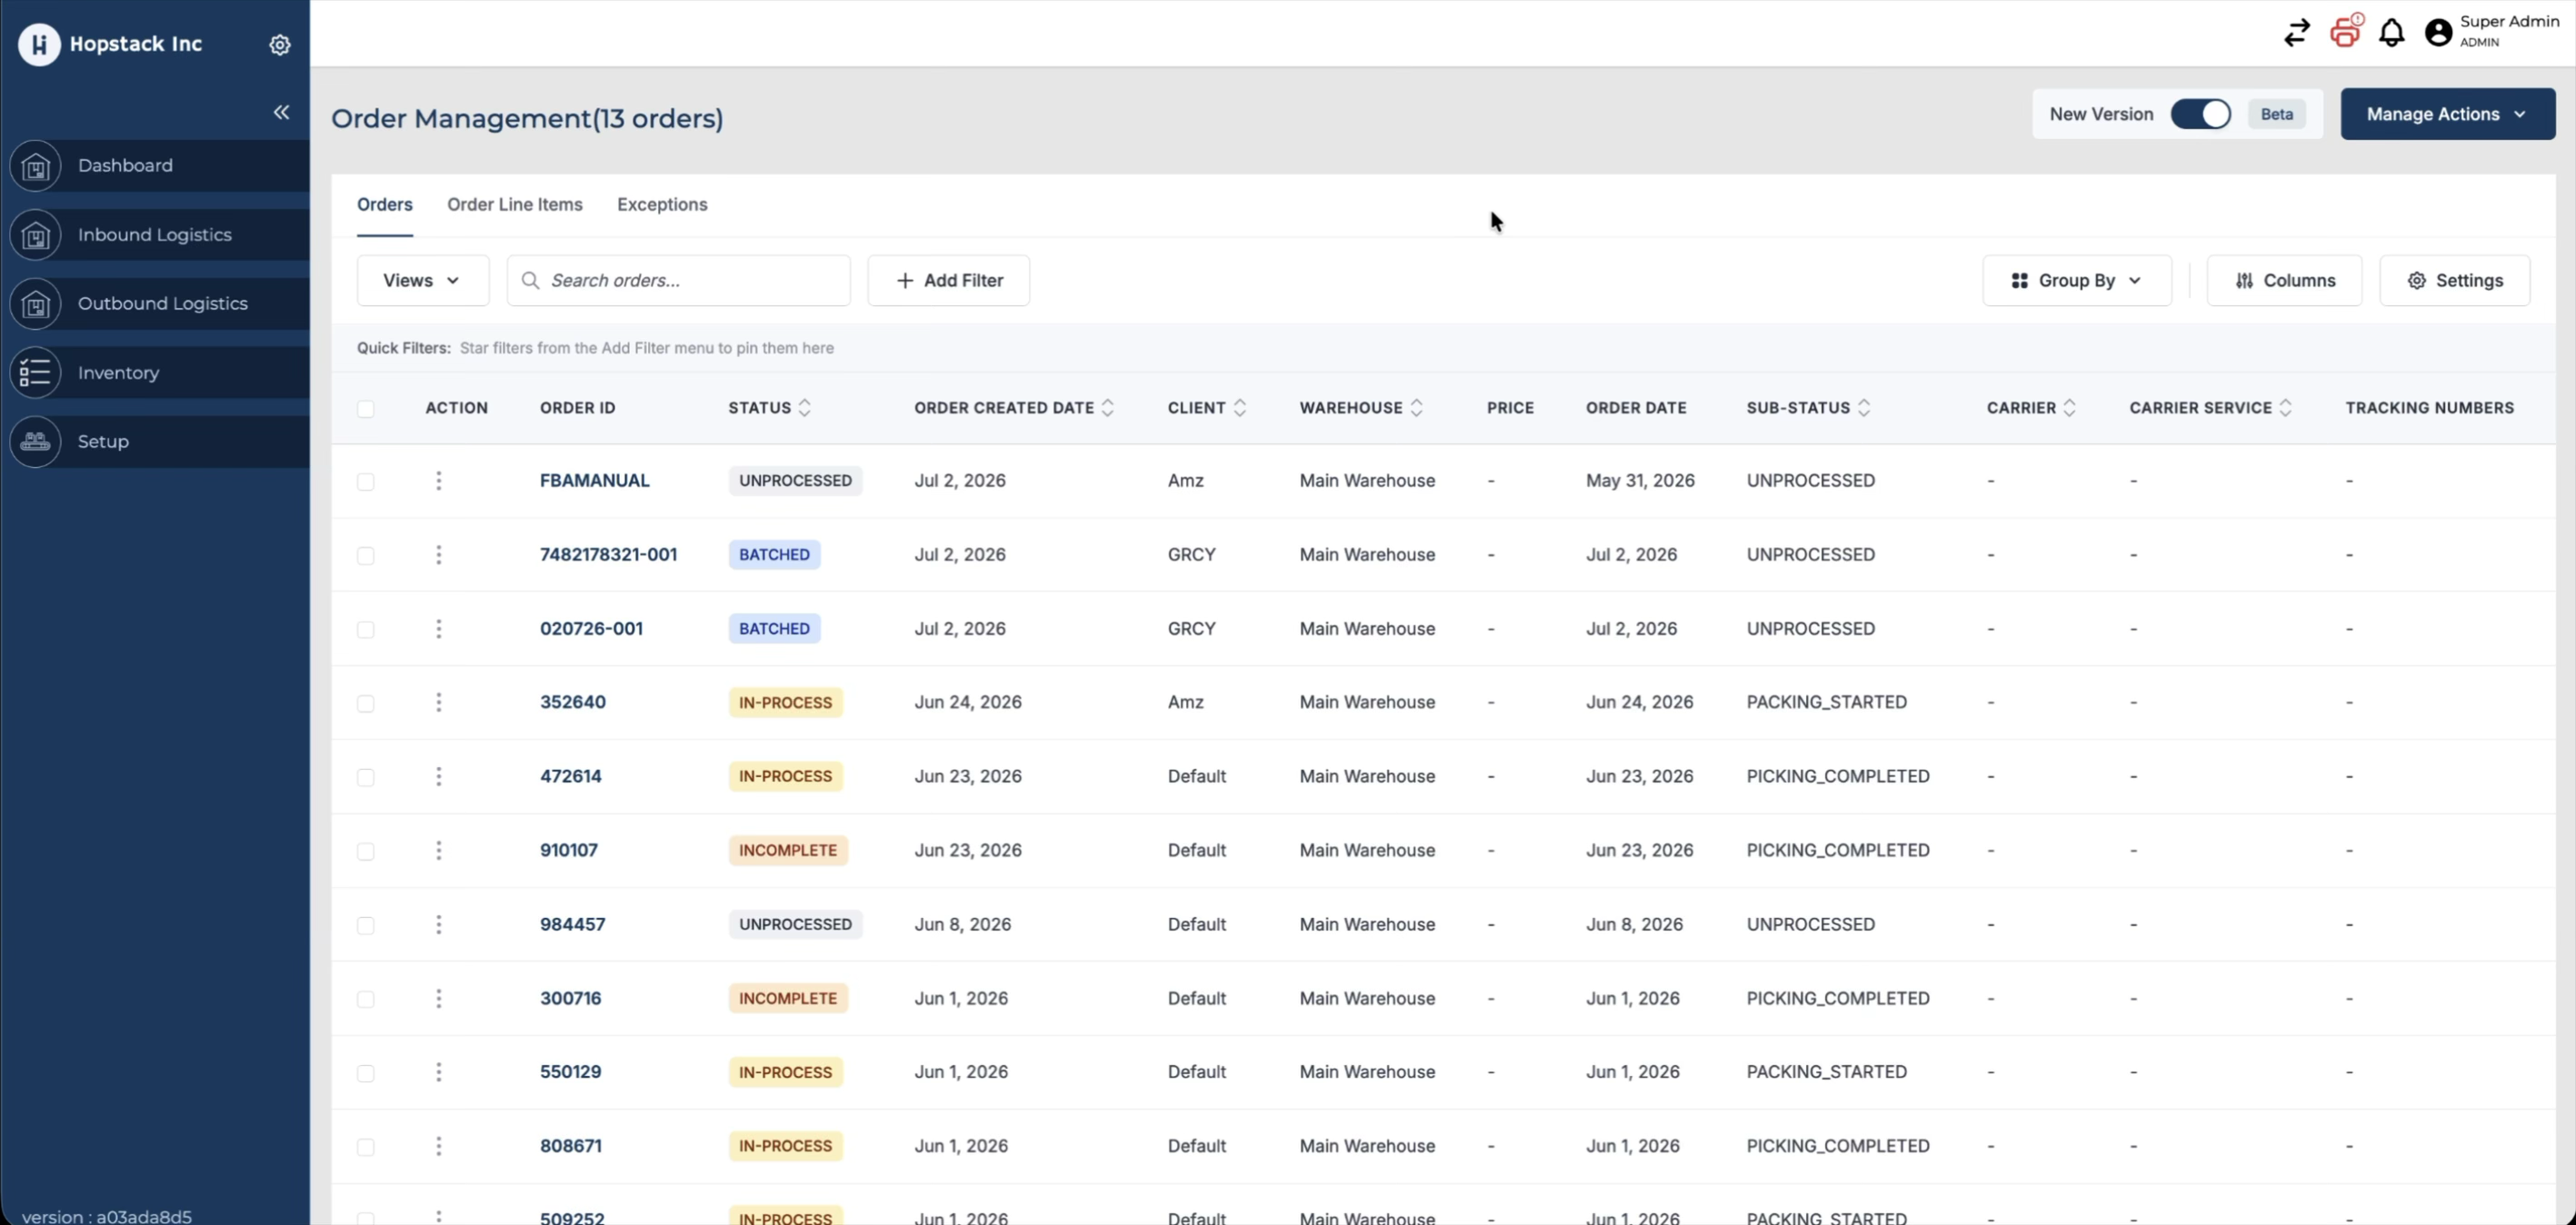Sort by Warehouse column arrows
Viewport: 2576px width, 1225px height.
click(1417, 408)
